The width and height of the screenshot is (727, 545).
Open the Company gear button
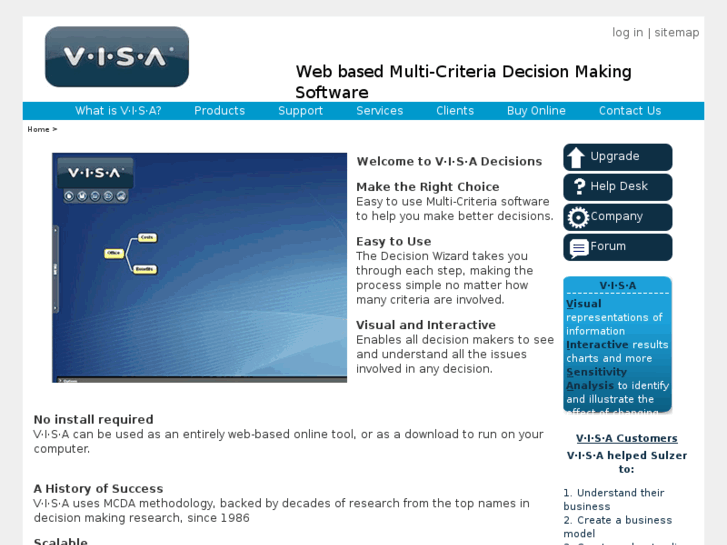618,217
